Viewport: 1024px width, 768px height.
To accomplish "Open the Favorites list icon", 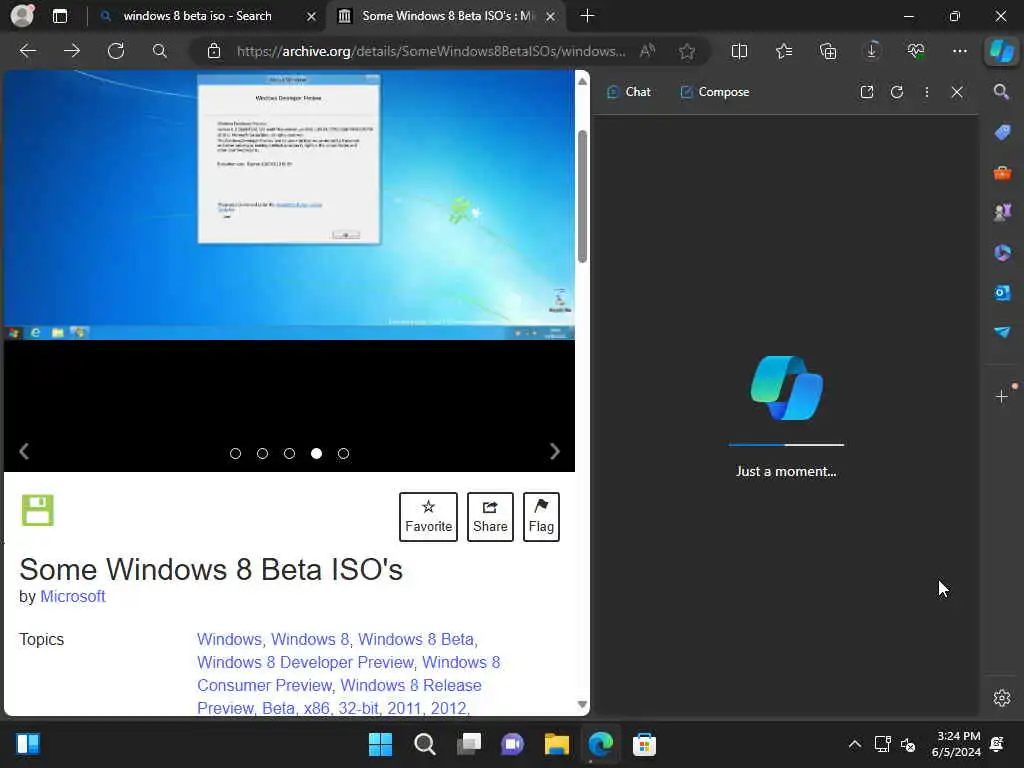I will 784,51.
